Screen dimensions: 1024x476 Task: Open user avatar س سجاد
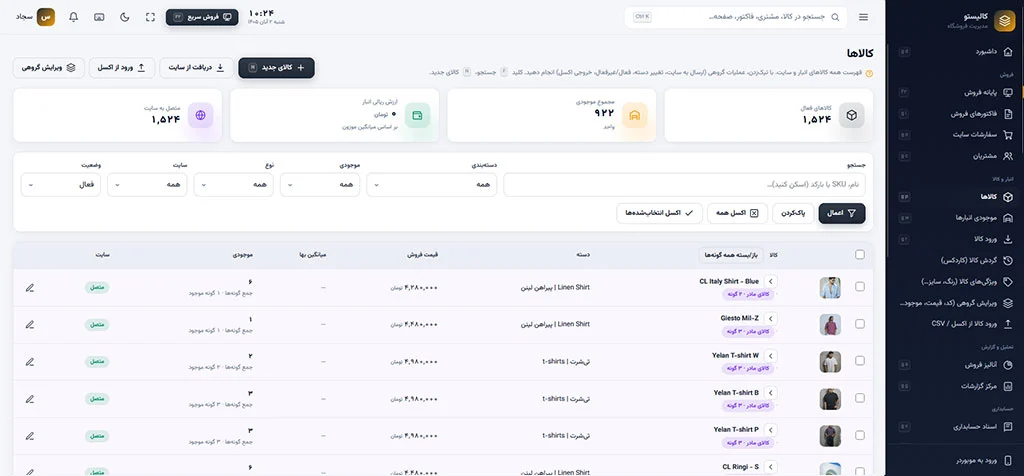pos(35,17)
